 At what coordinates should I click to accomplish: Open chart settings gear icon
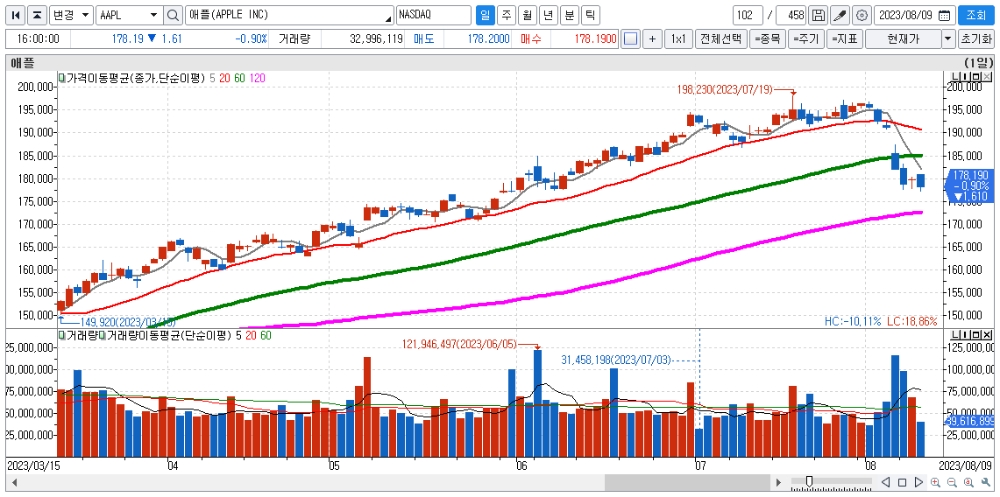(x=862, y=15)
